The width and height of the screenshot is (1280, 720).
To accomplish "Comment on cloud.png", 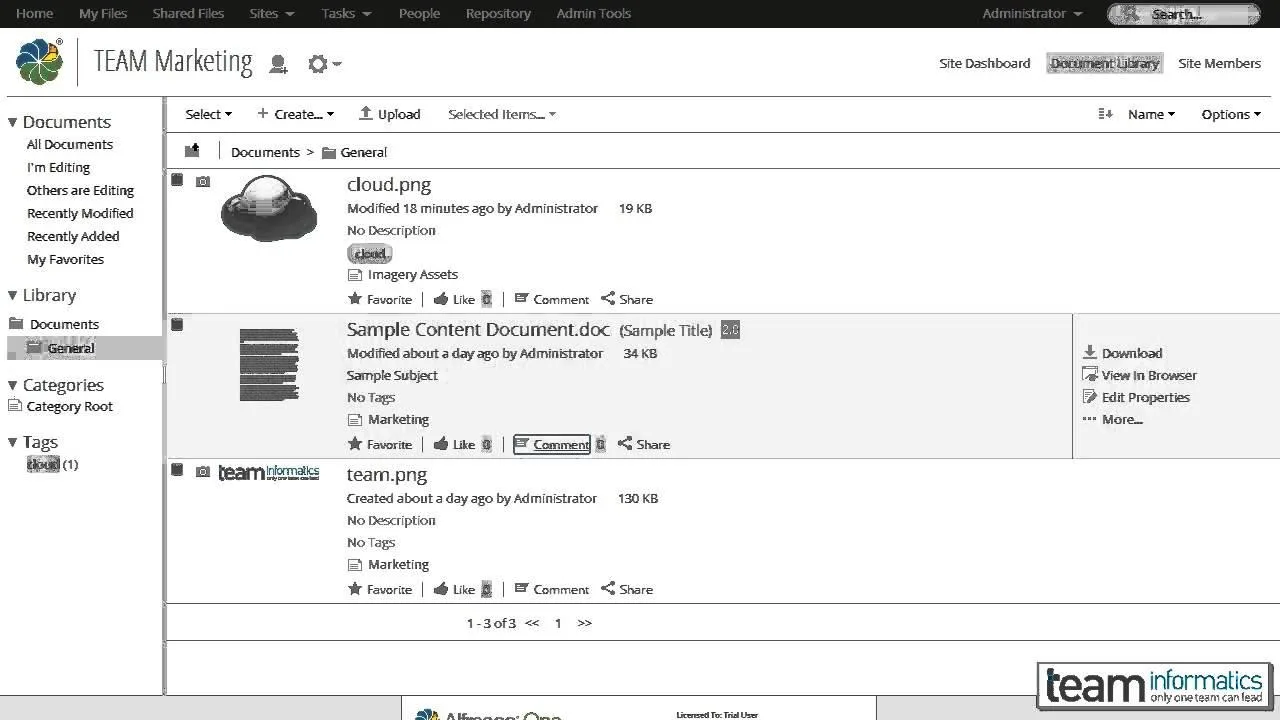I will pos(552,299).
